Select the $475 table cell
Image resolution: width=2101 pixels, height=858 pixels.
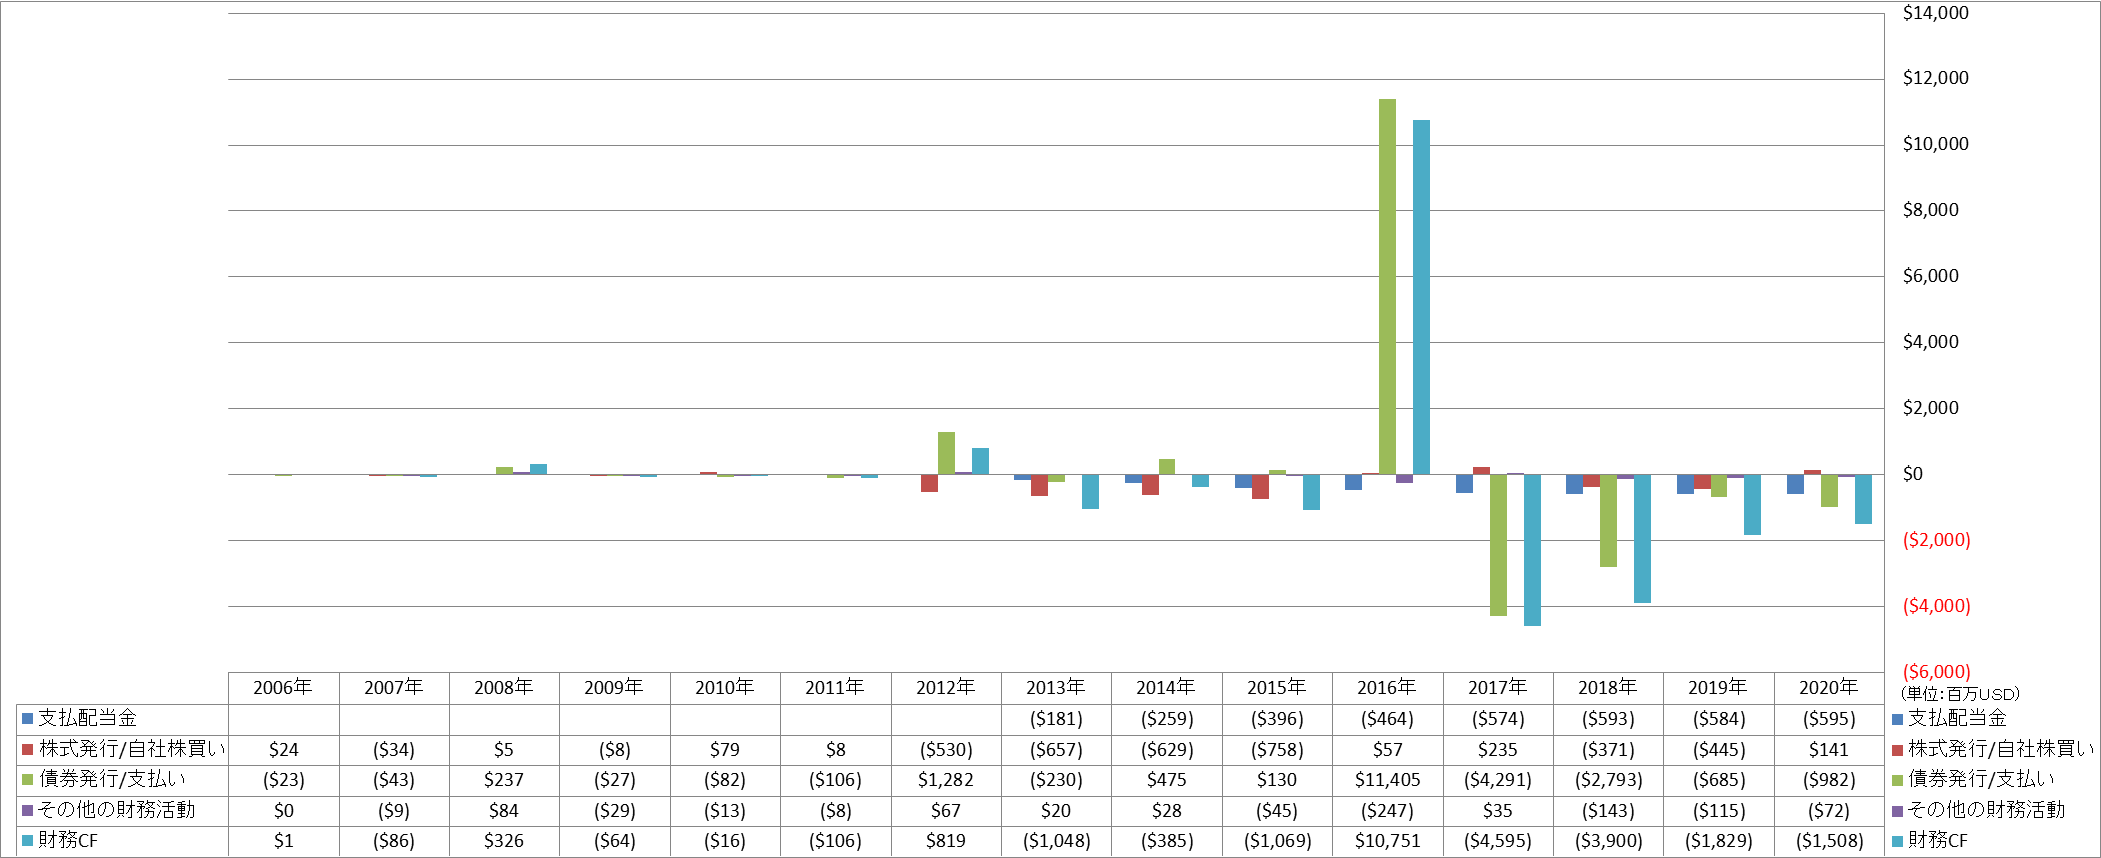1167,779
